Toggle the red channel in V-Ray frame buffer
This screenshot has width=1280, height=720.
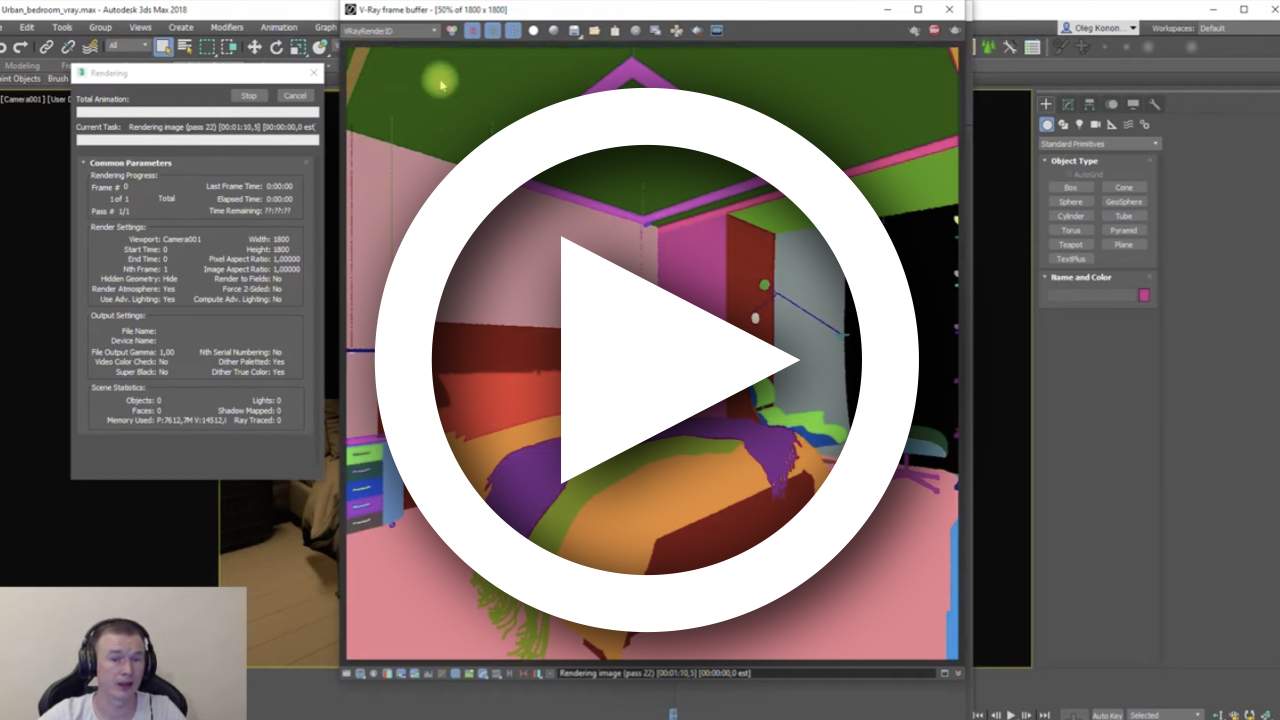point(473,31)
